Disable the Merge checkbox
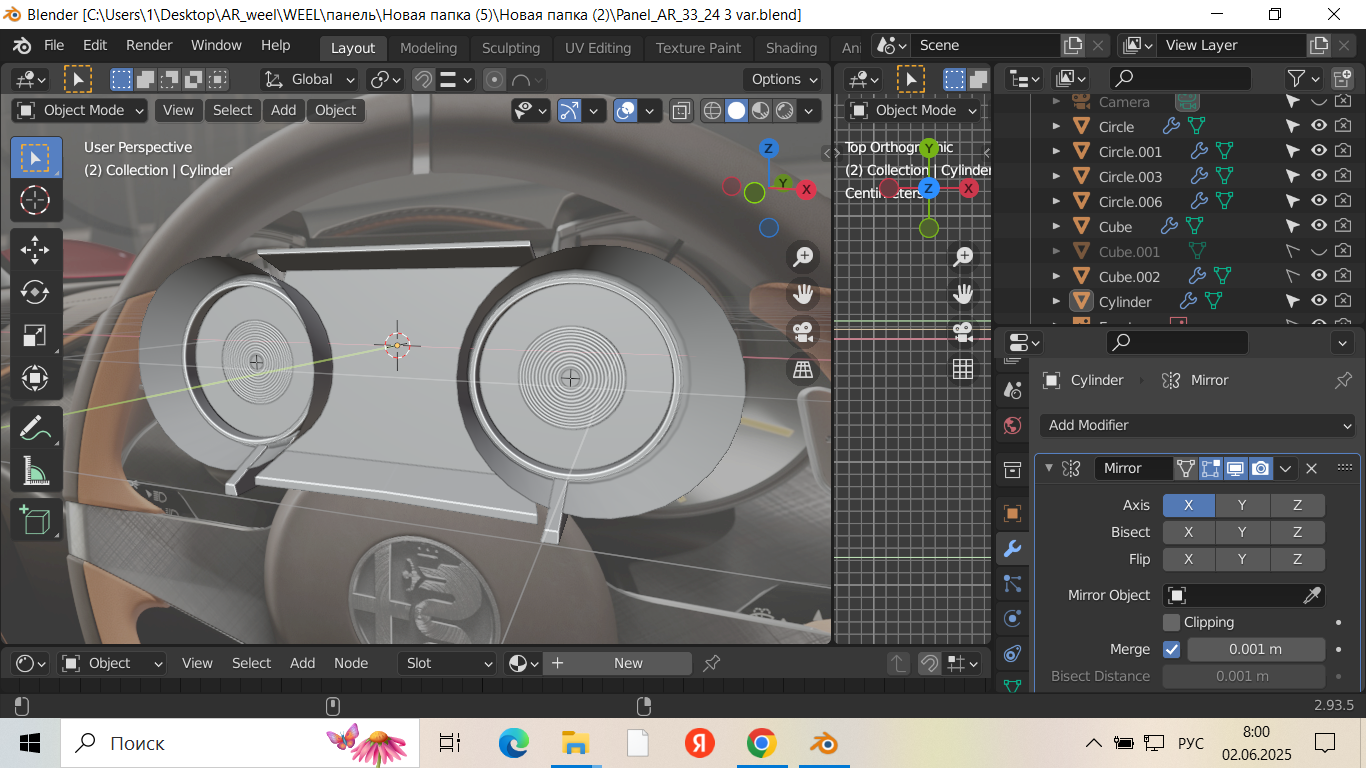 (1171, 649)
